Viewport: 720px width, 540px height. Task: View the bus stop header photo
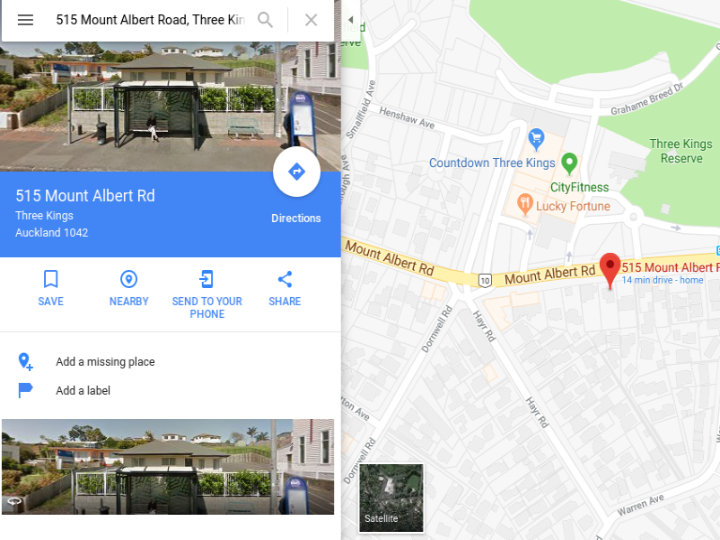[x=170, y=106]
